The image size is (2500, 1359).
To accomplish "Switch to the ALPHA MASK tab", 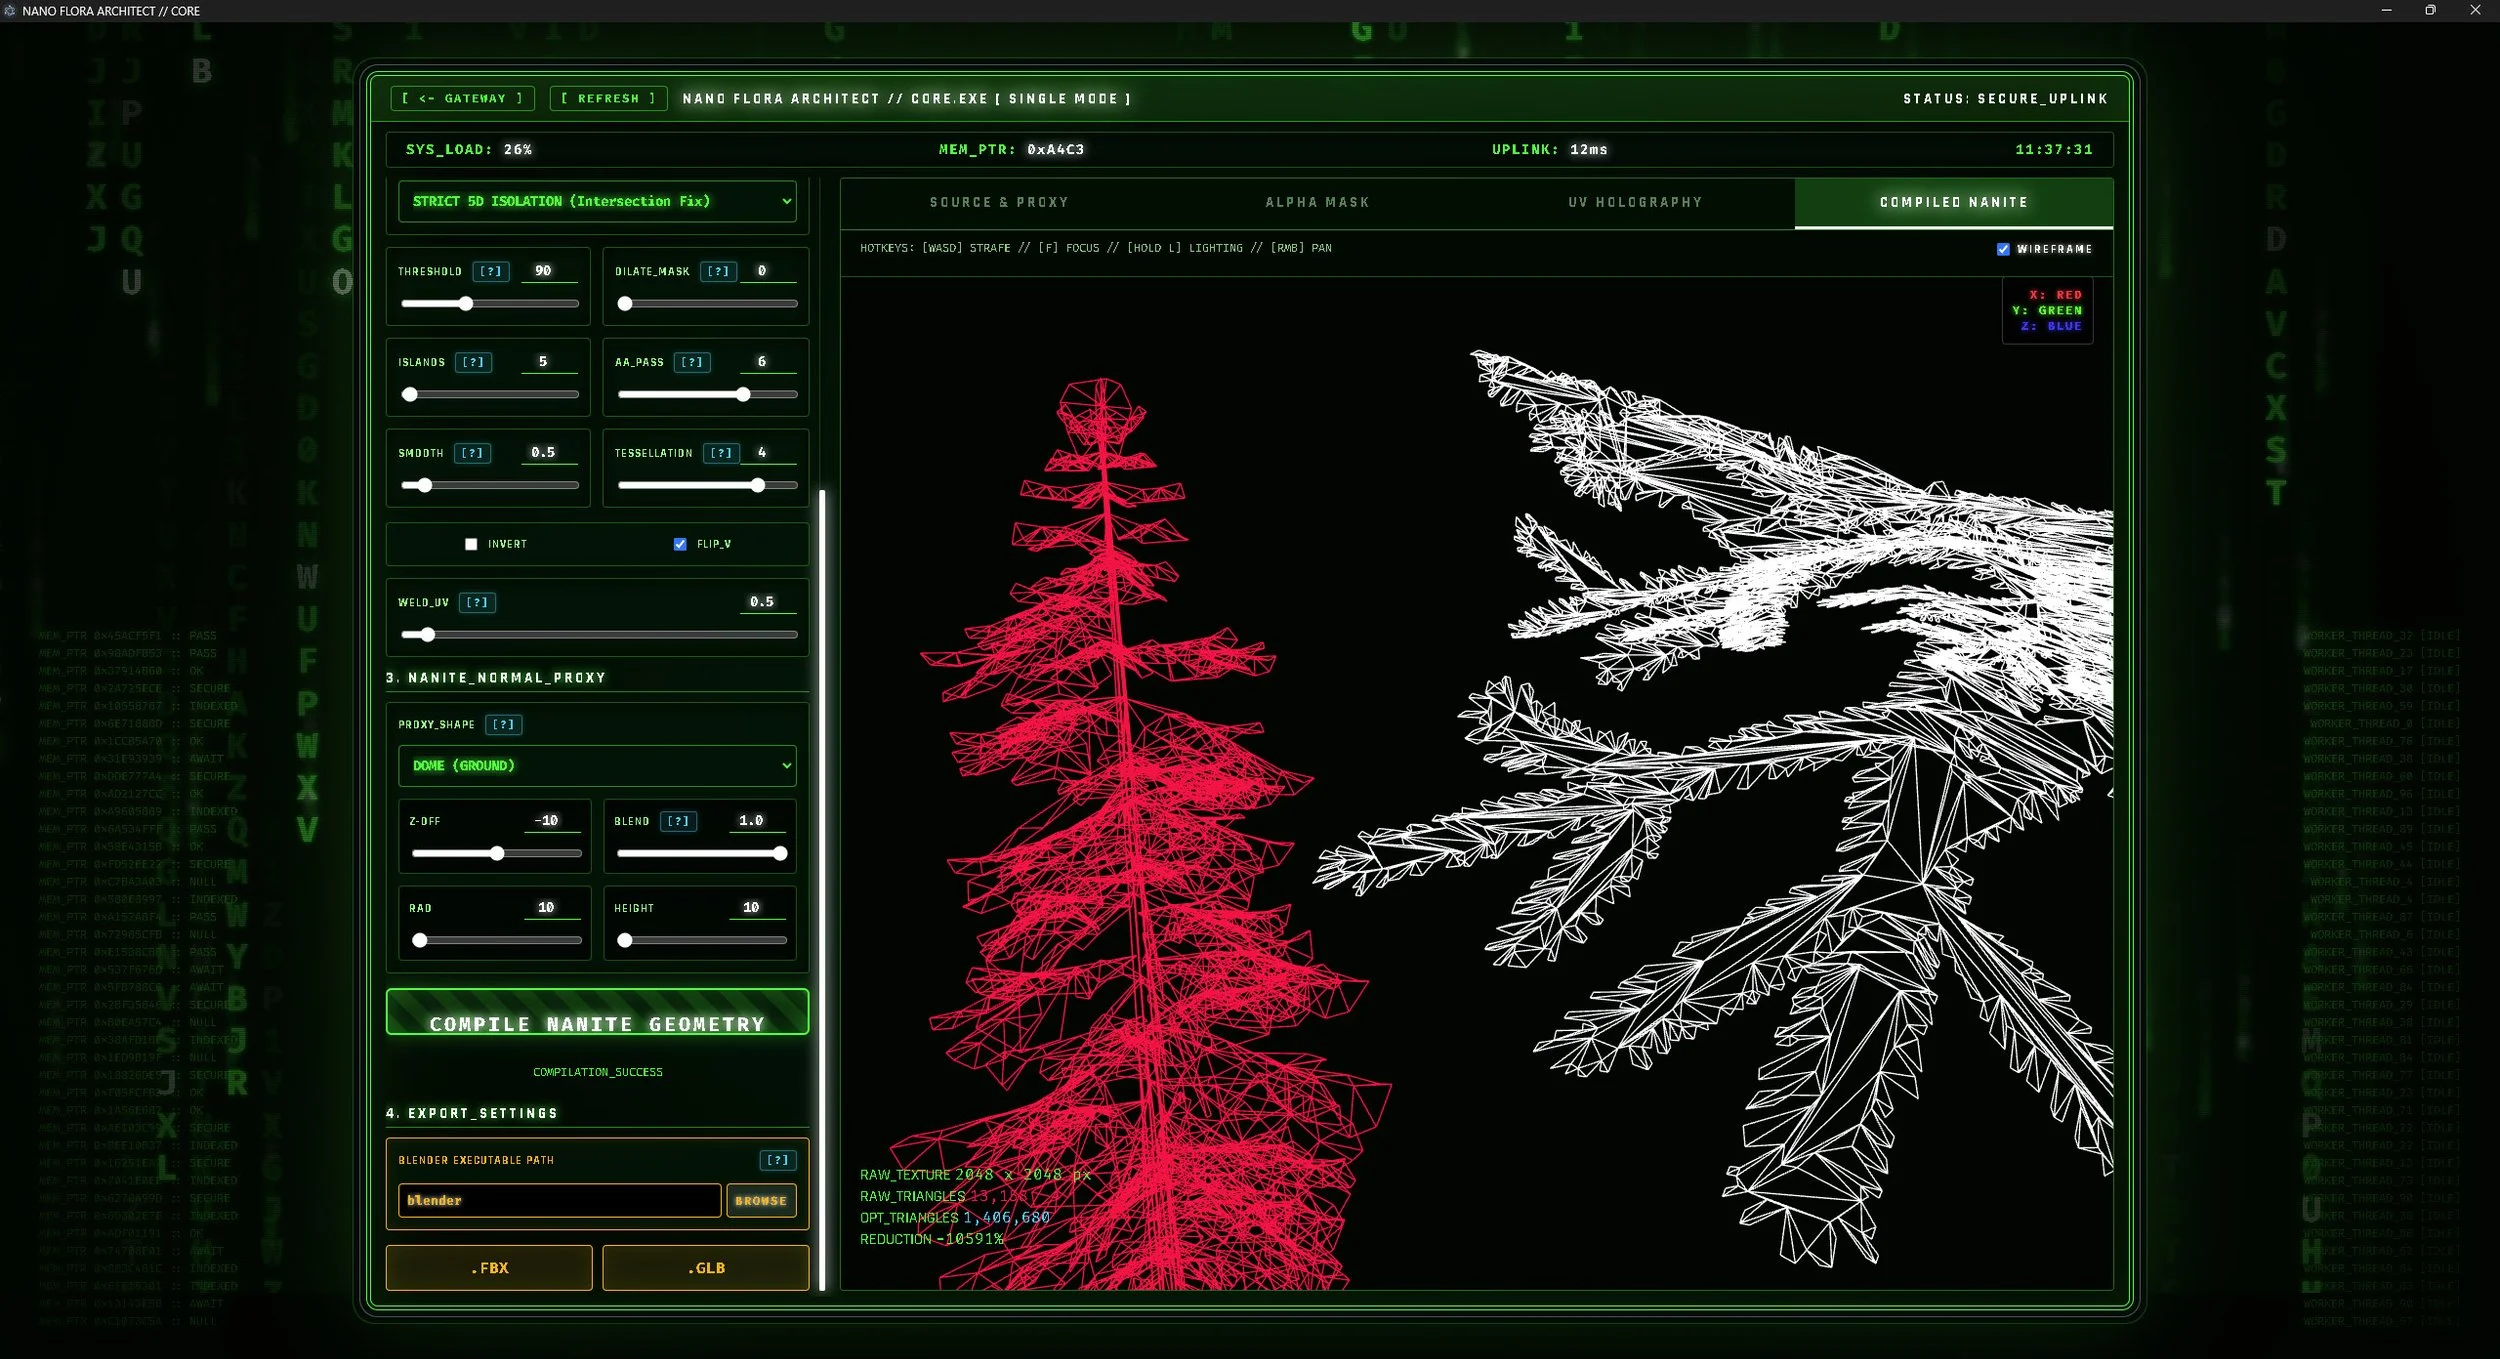I will pos(1317,202).
